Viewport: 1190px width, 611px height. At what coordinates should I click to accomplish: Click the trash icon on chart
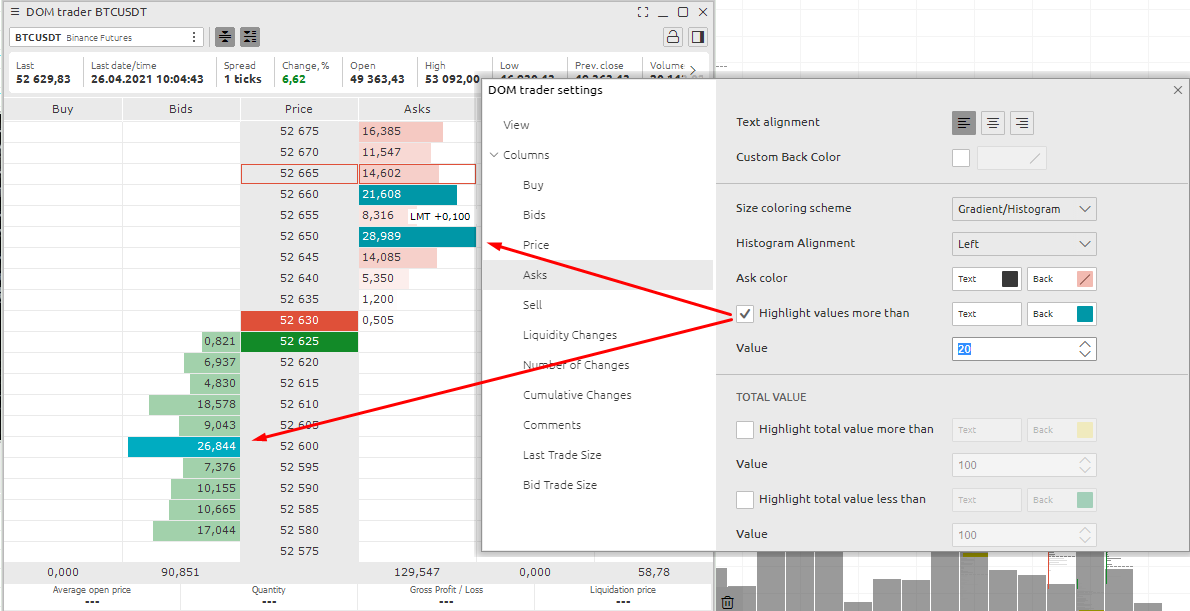coord(728,602)
